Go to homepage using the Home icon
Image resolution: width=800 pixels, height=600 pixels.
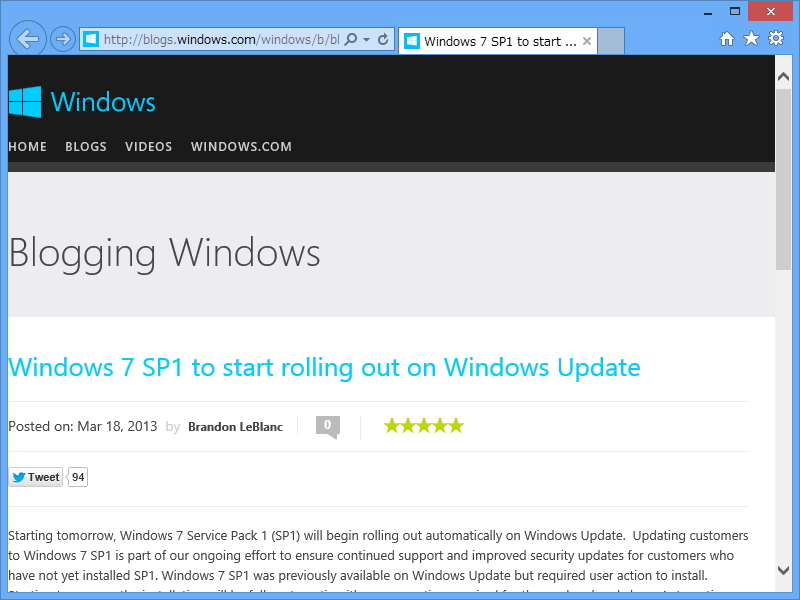(728, 38)
